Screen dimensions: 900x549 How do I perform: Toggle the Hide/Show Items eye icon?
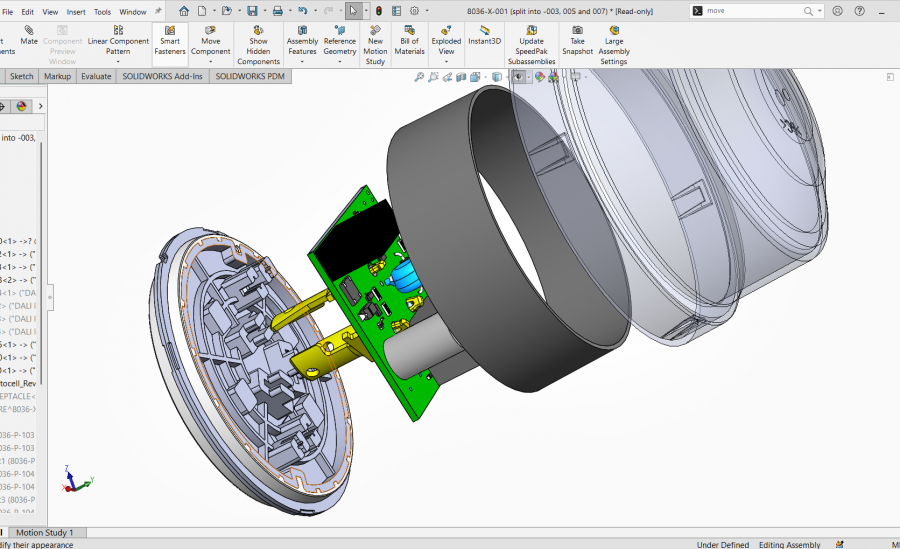click(518, 77)
